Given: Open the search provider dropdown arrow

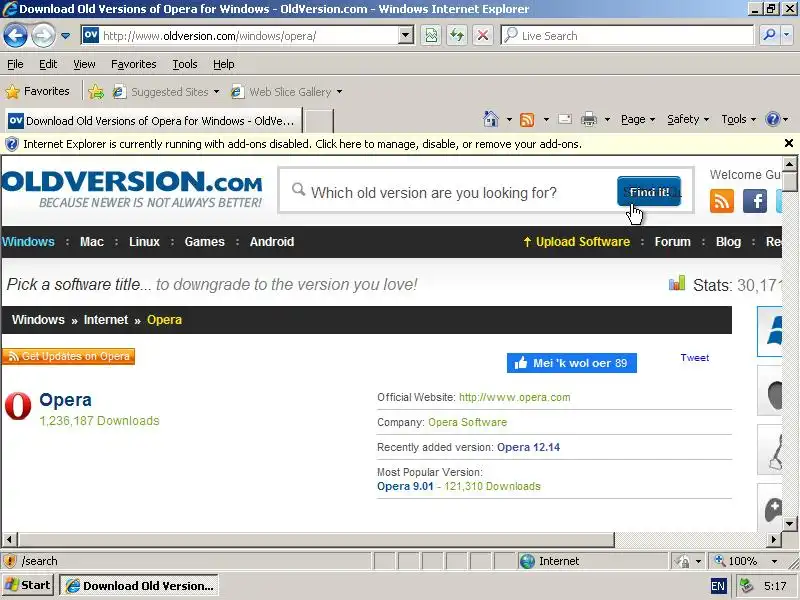Looking at the screenshot, I should (787, 35).
